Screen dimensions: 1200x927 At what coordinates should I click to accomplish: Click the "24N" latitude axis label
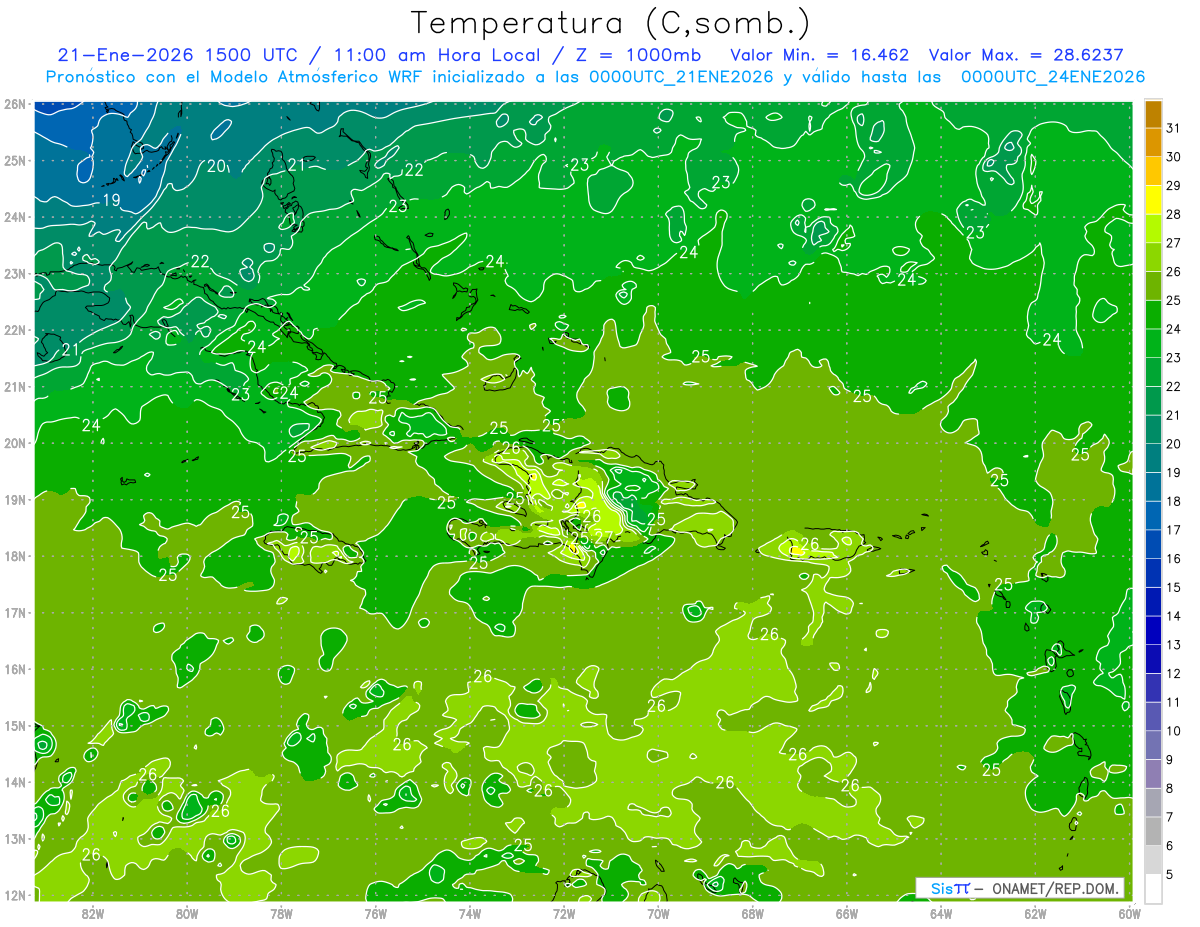point(15,217)
